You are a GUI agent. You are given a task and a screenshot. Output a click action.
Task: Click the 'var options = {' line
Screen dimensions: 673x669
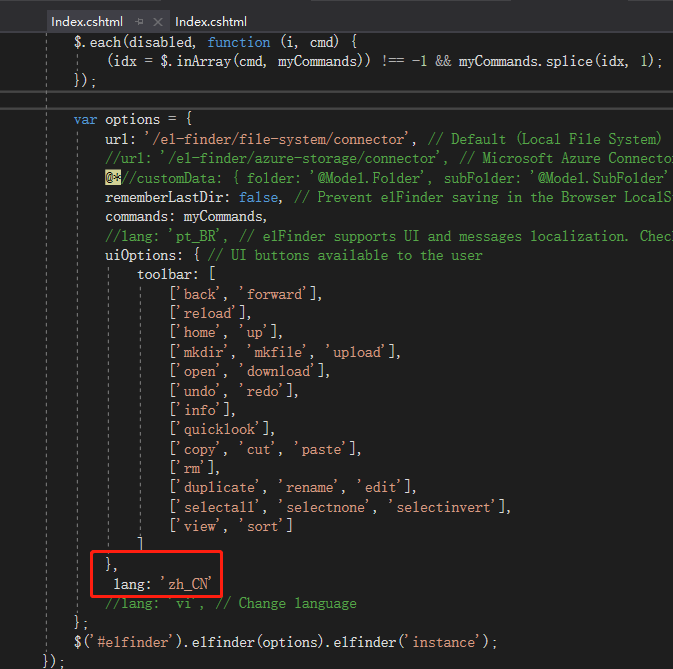133,119
